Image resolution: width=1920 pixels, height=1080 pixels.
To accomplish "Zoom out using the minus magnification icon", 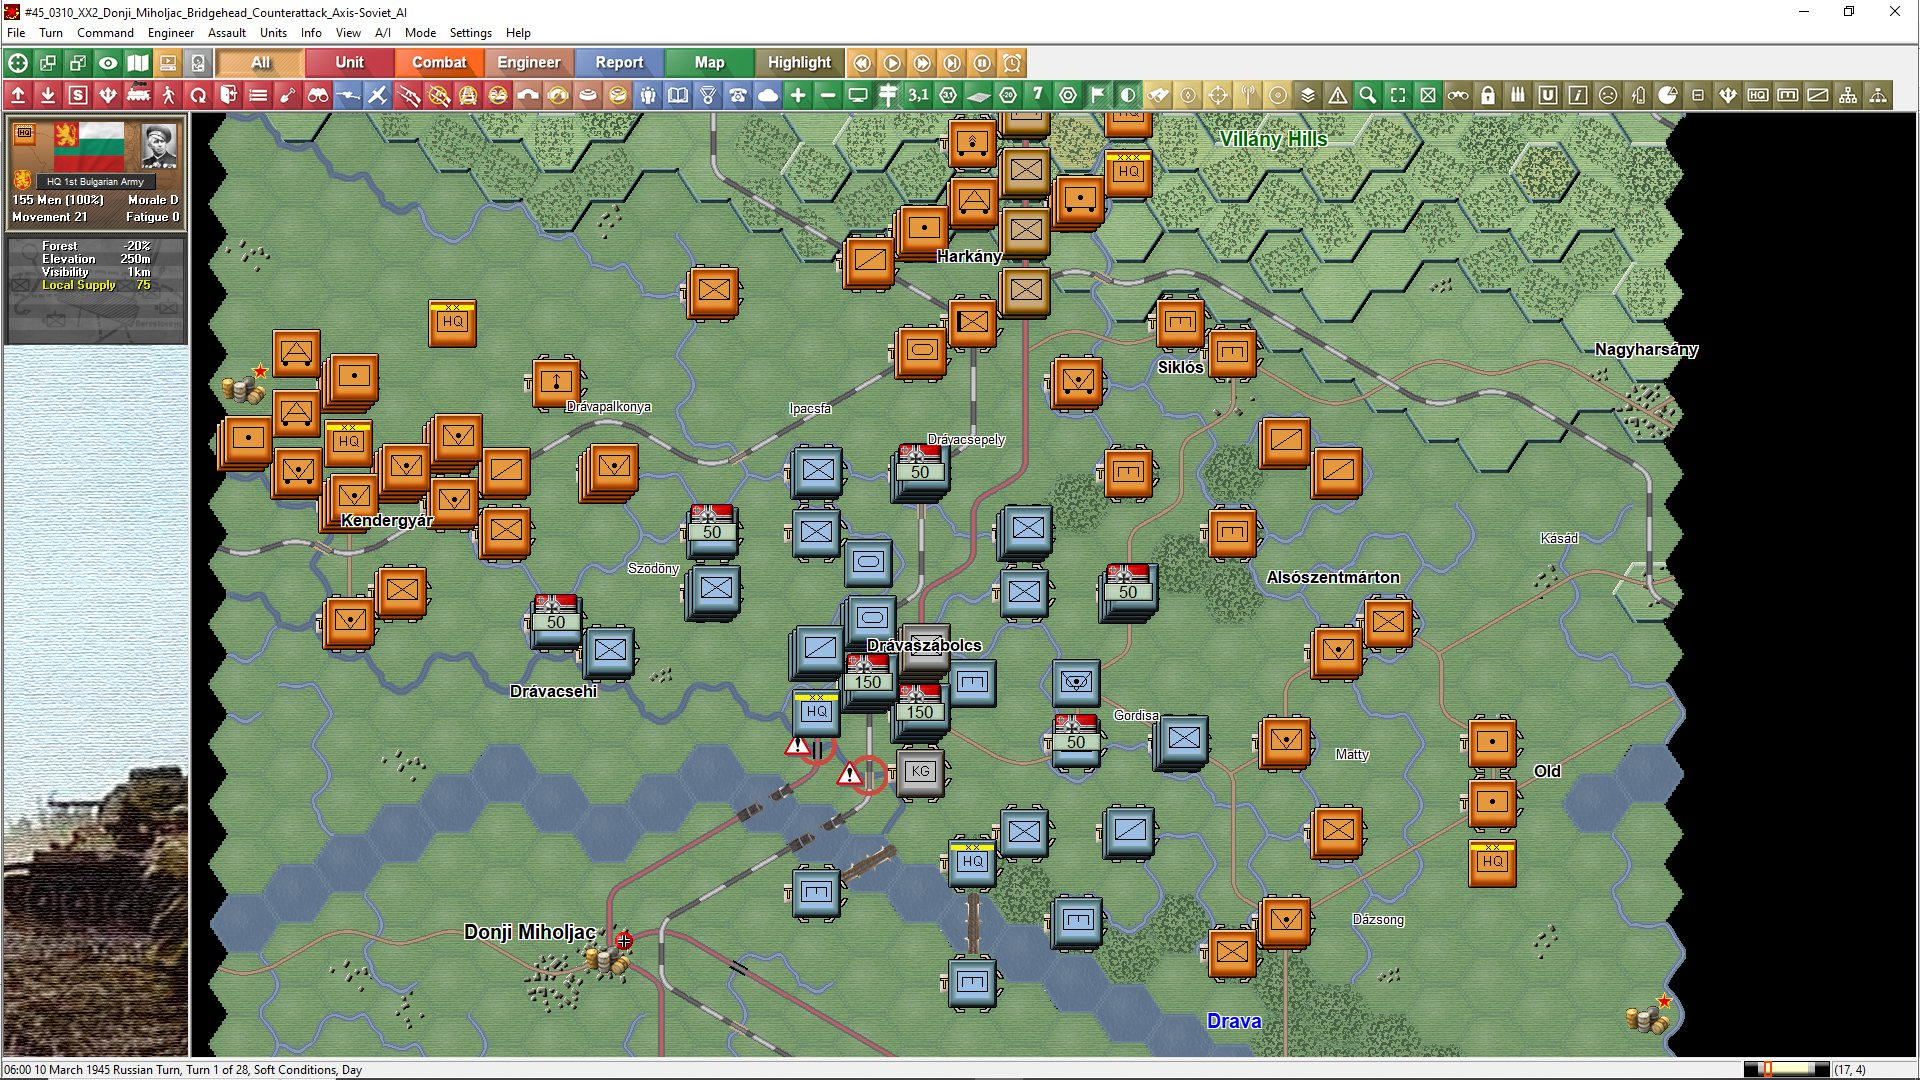I will tap(827, 95).
